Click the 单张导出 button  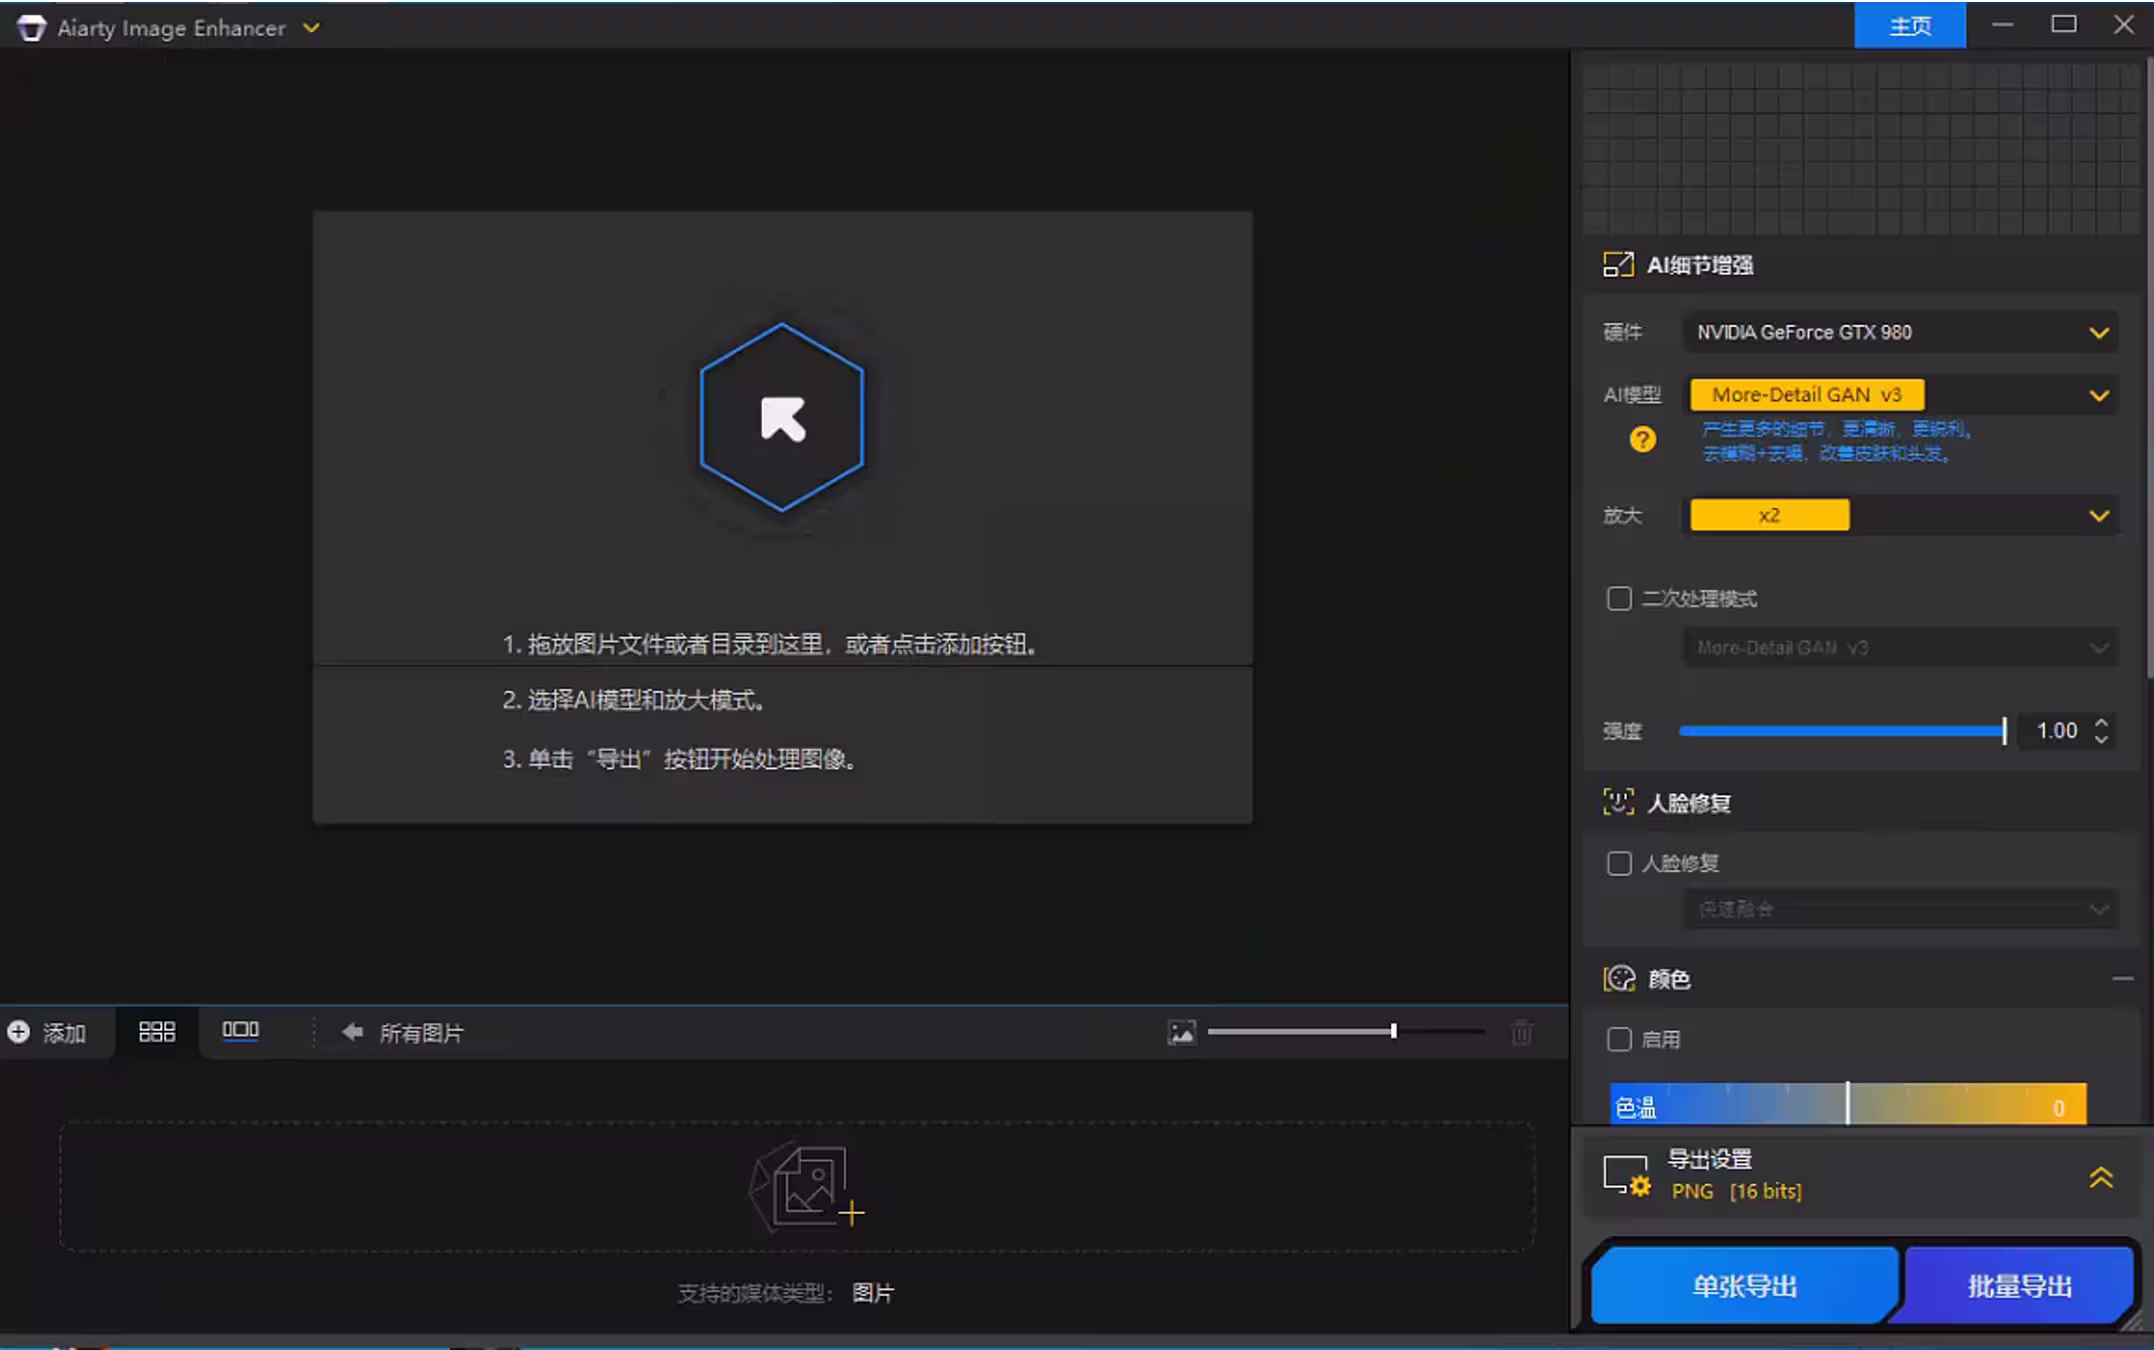(x=1744, y=1286)
